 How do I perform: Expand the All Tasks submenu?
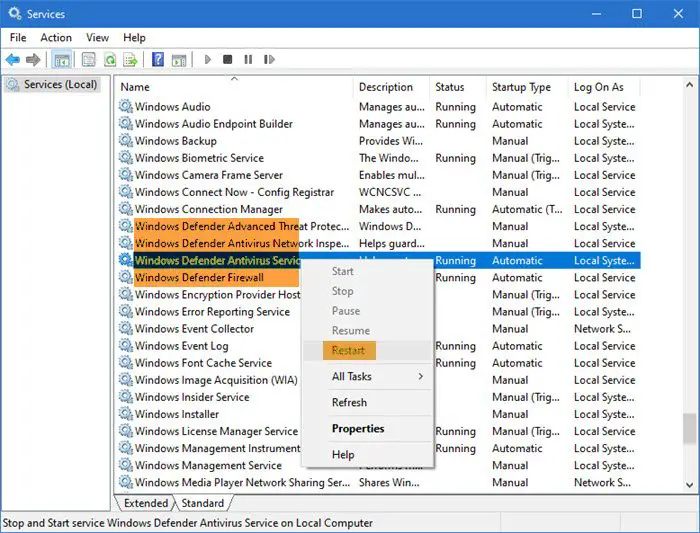point(368,377)
